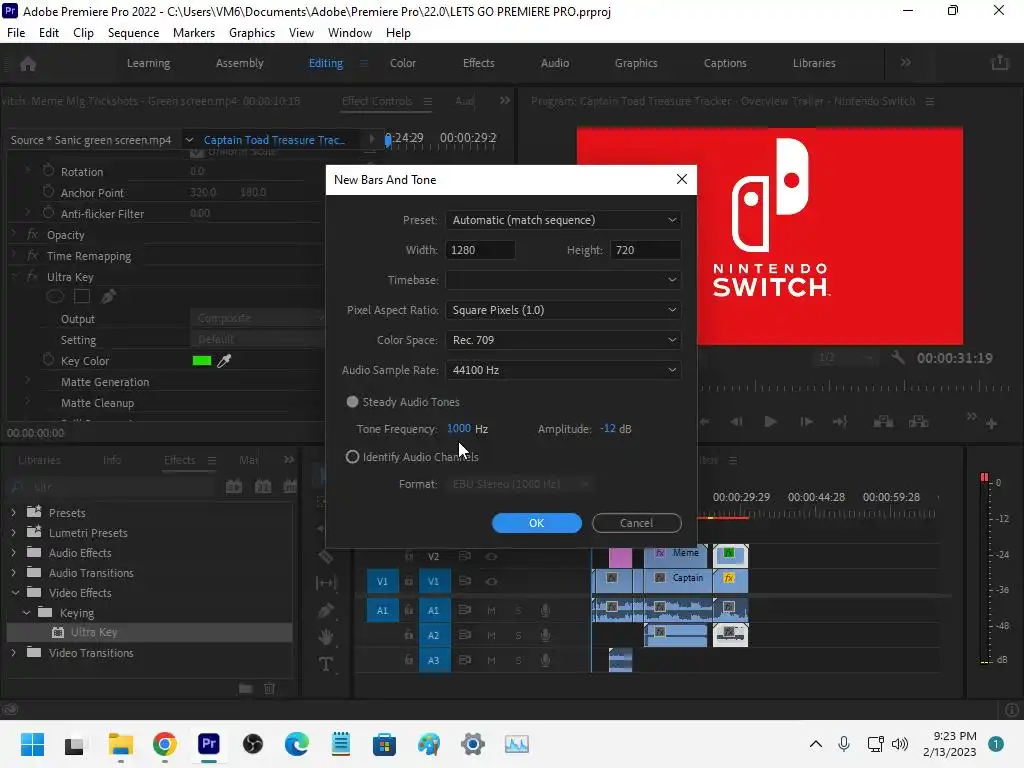Screen dimensions: 1024x768
Task: Expand the Presets folder in Effects
Action: pos(14,513)
